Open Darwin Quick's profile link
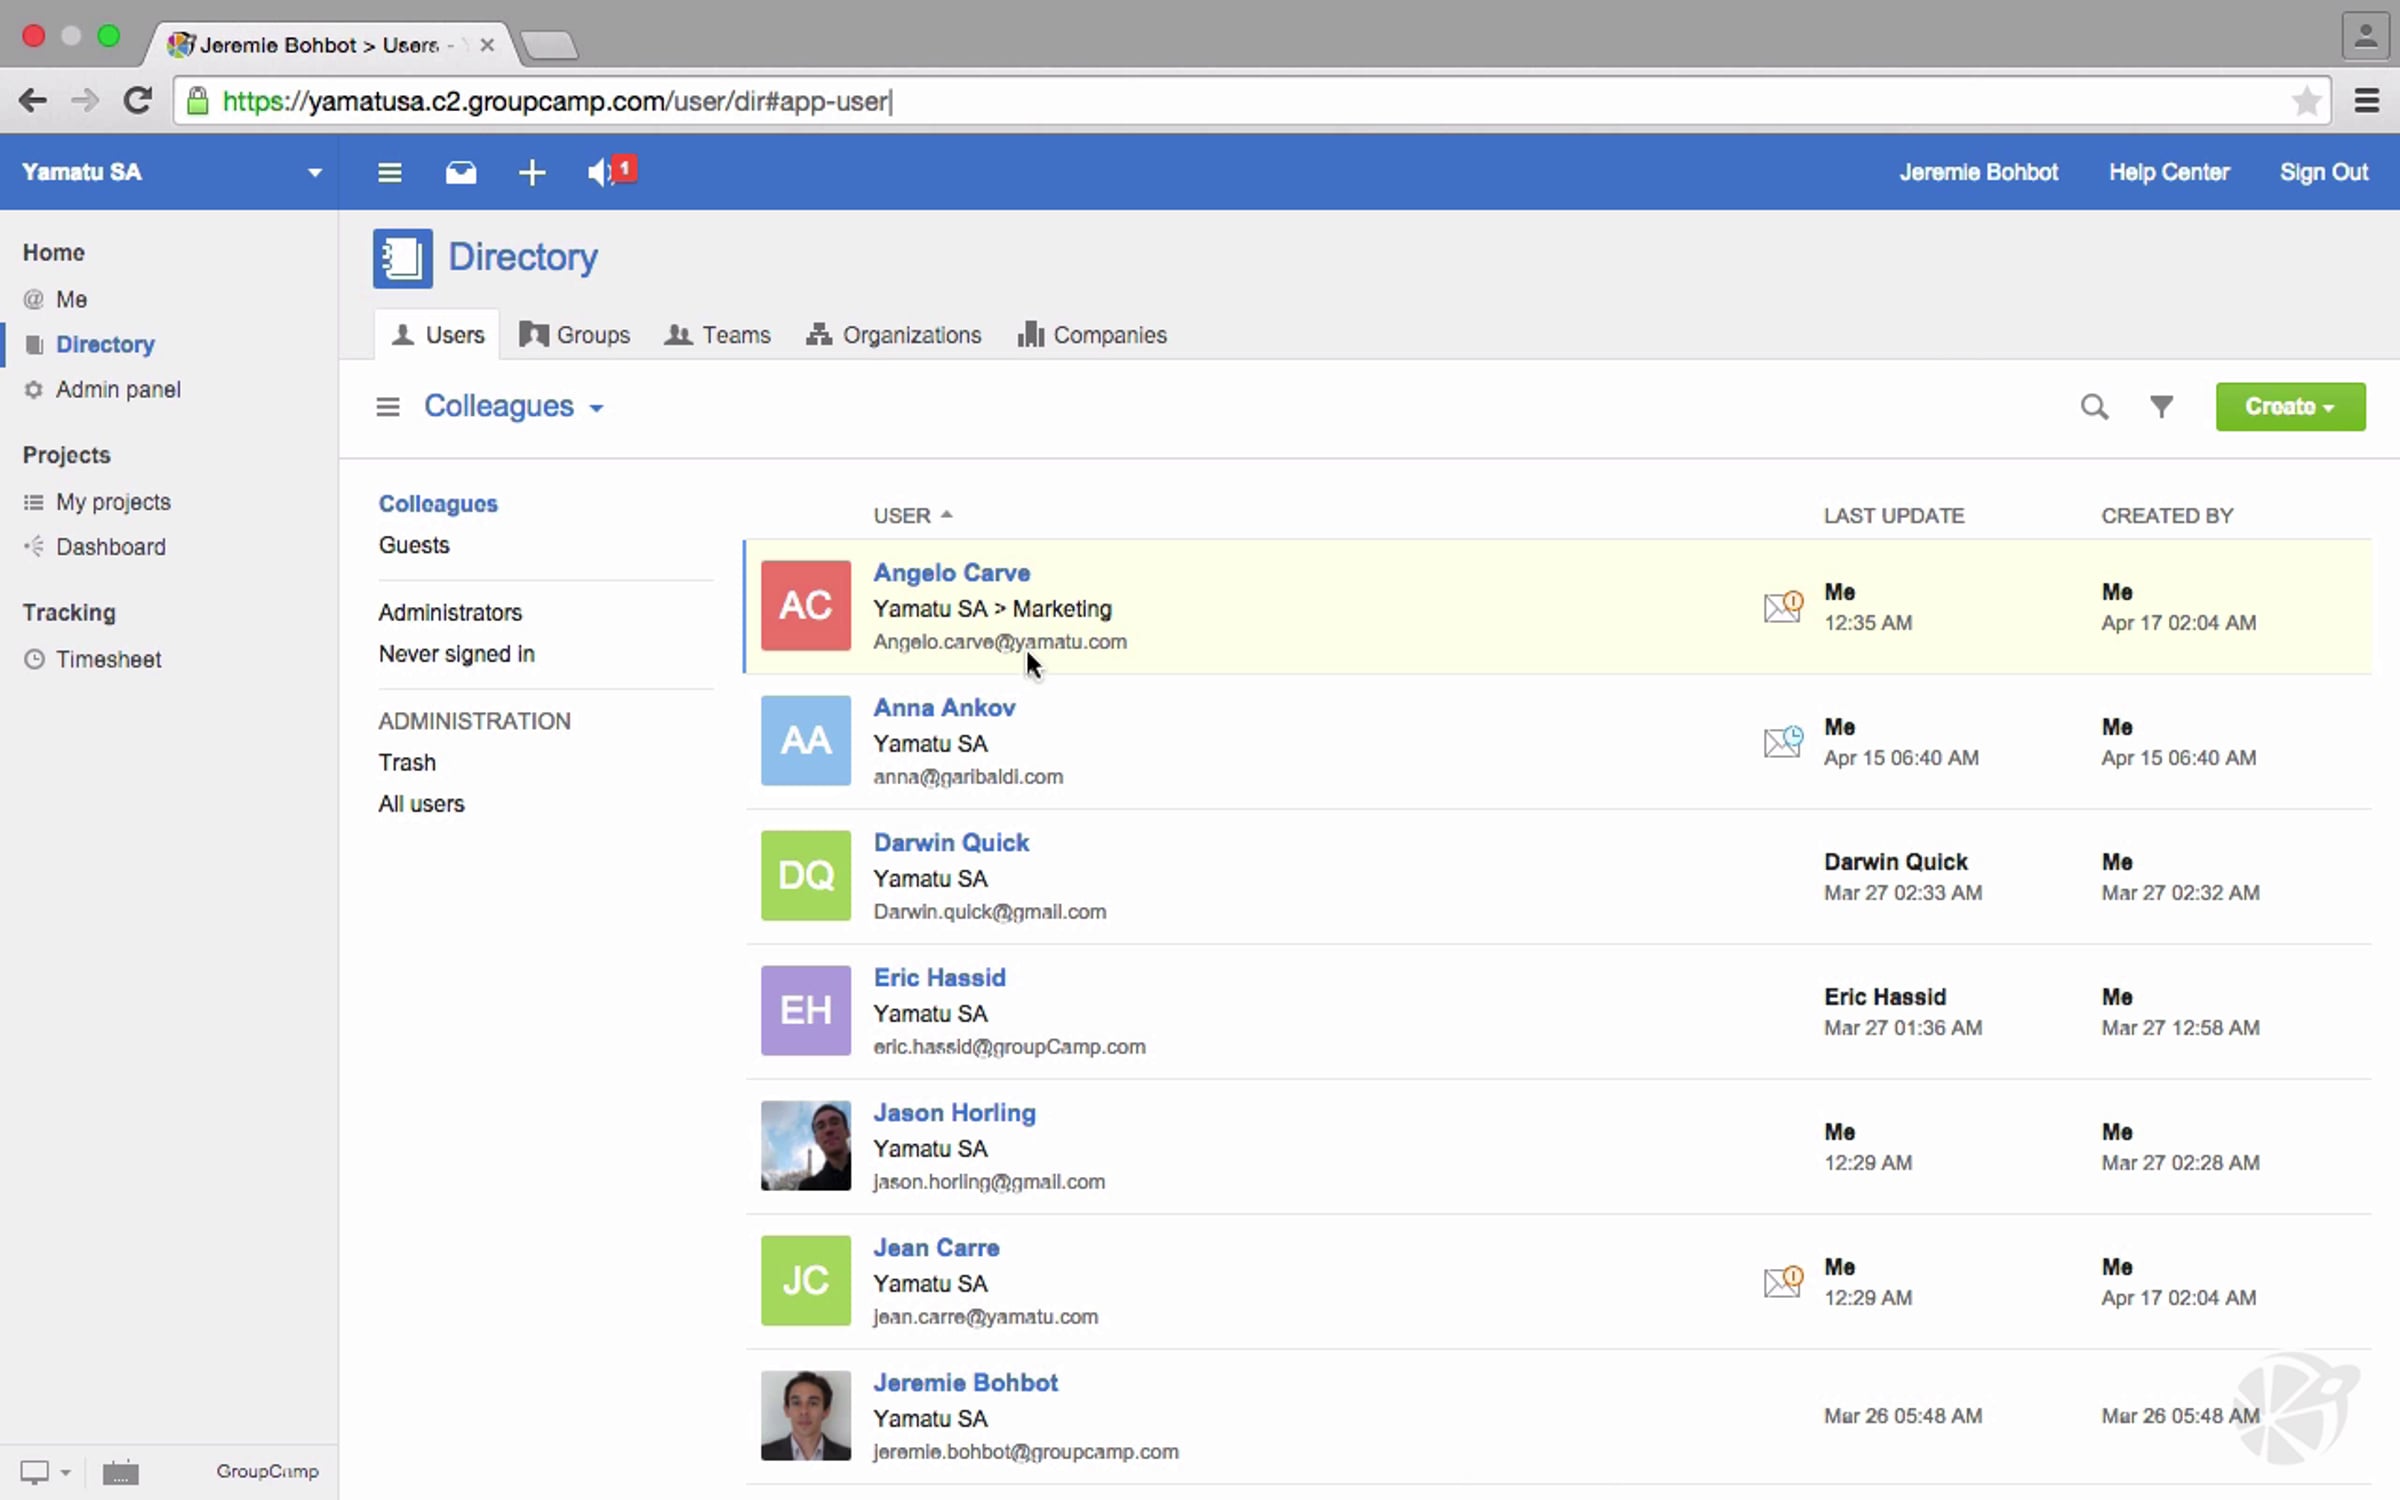The width and height of the screenshot is (2400, 1500). tap(950, 842)
